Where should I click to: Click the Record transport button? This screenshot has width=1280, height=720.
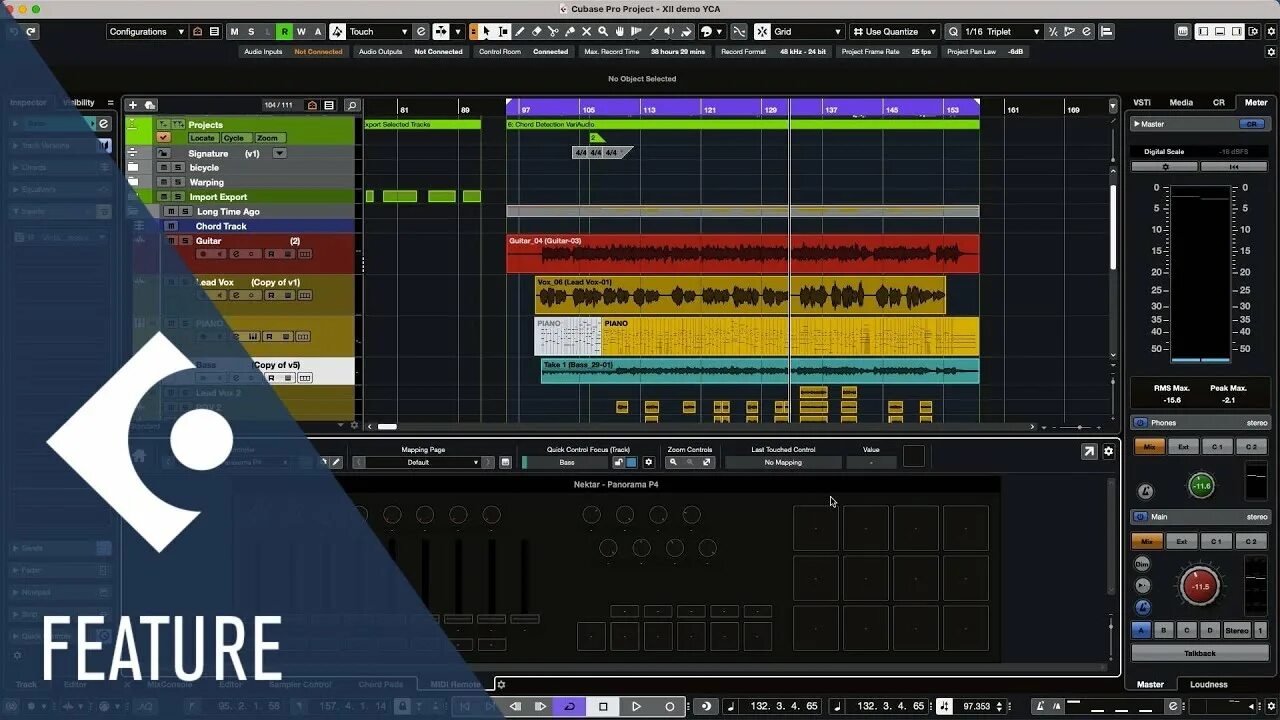(x=669, y=706)
